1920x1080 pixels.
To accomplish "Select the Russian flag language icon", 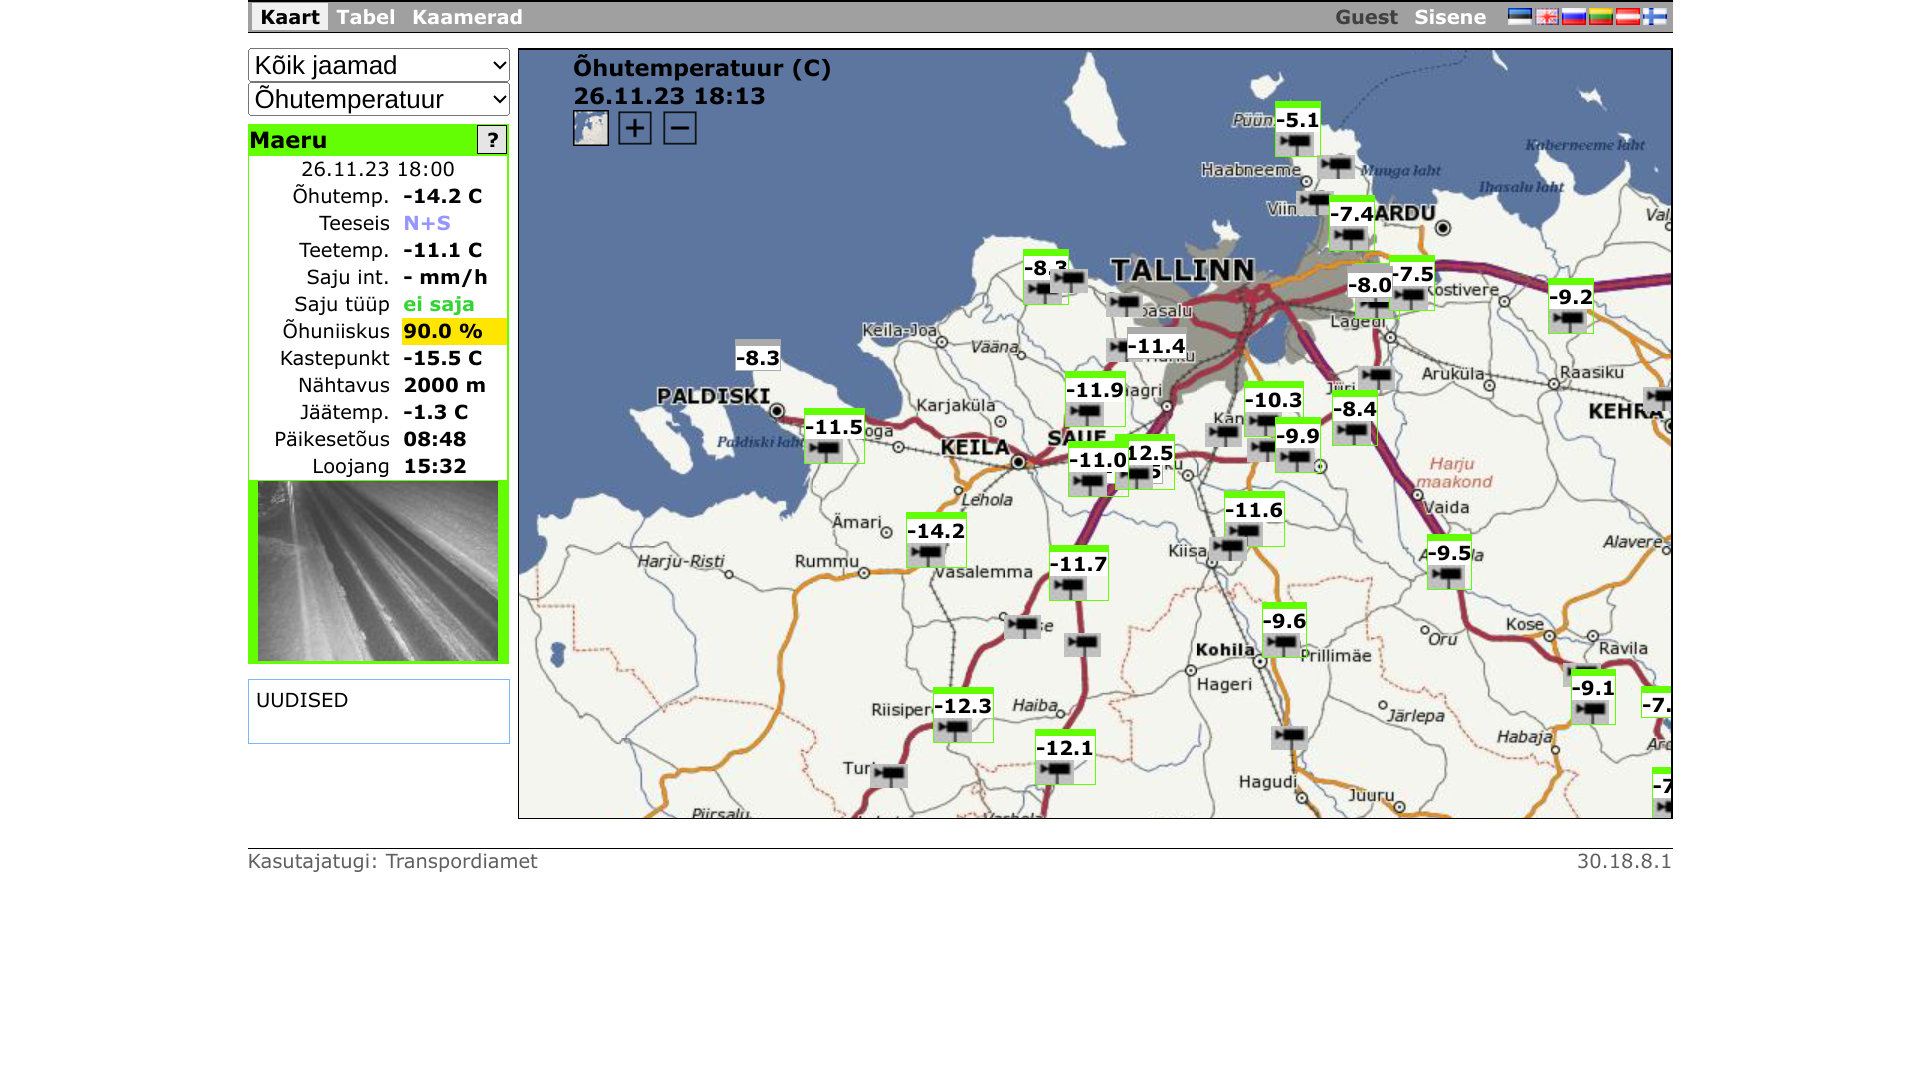I will [1574, 16].
